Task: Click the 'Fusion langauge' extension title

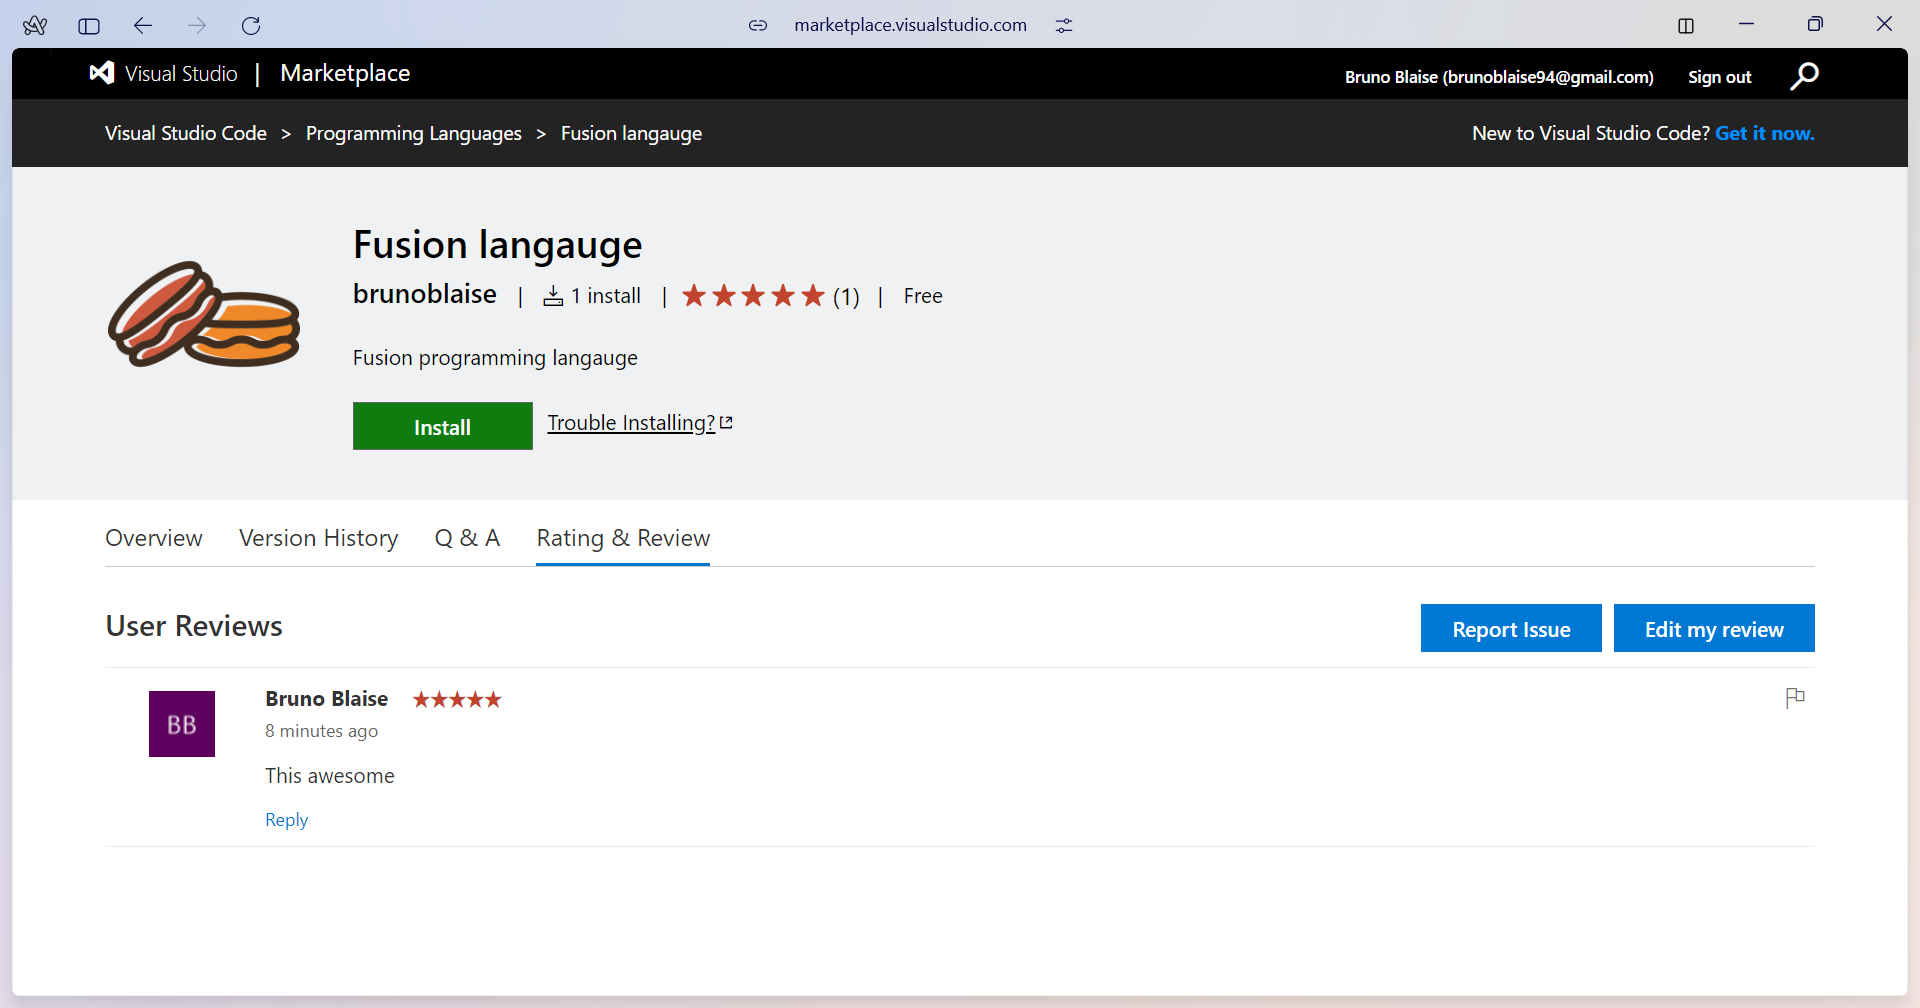Action: (x=498, y=245)
